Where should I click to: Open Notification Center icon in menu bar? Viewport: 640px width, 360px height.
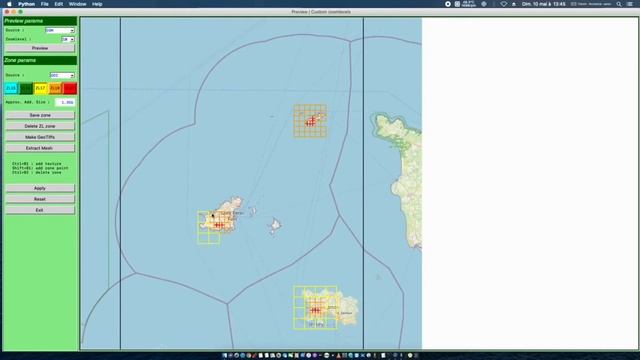click(x=630, y=4)
